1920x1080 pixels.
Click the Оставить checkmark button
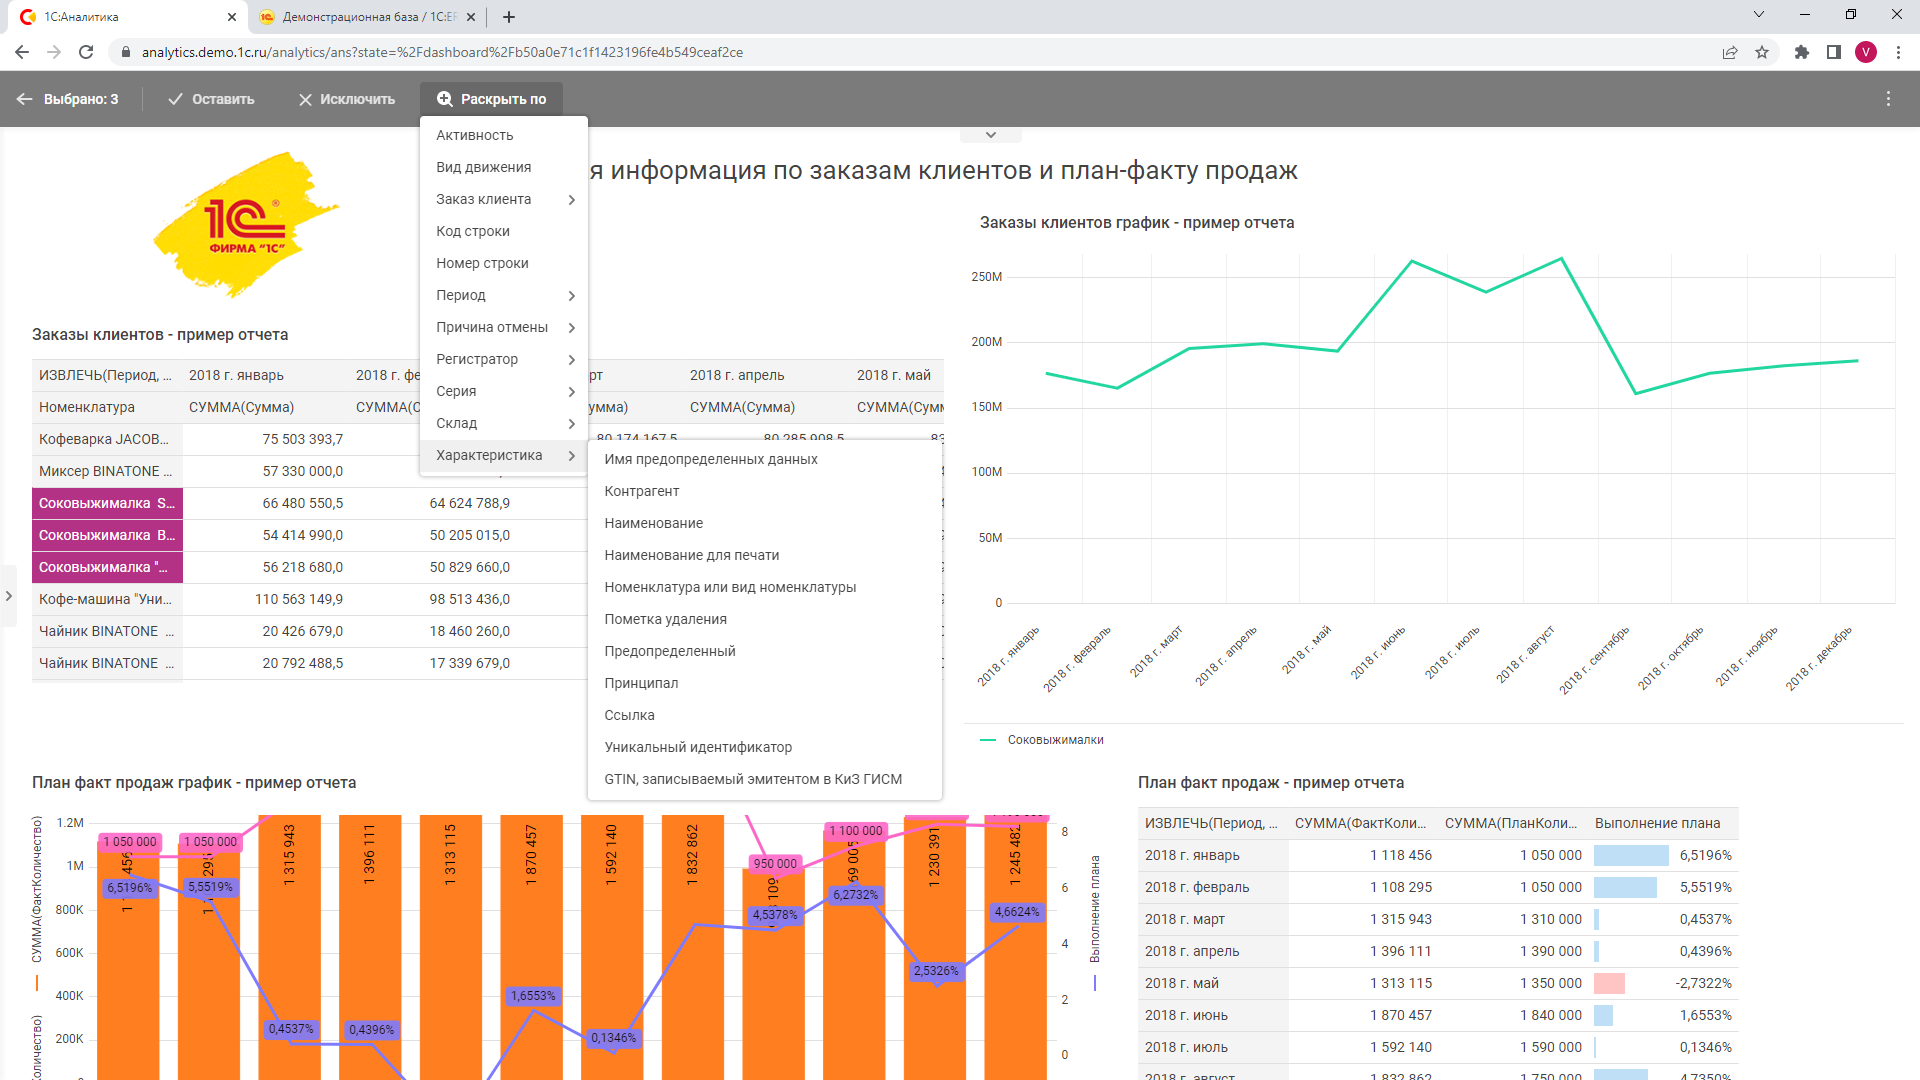(x=211, y=99)
